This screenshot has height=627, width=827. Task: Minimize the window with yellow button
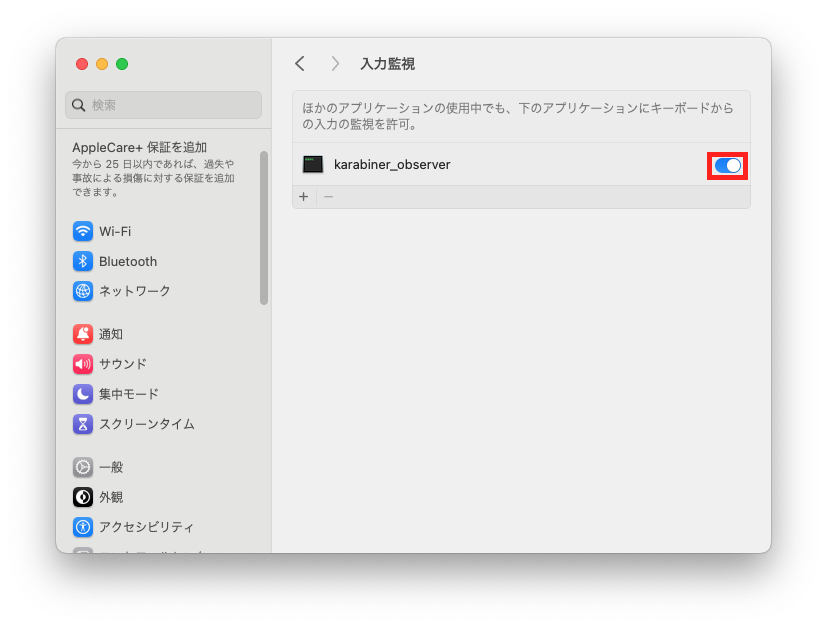(102, 64)
